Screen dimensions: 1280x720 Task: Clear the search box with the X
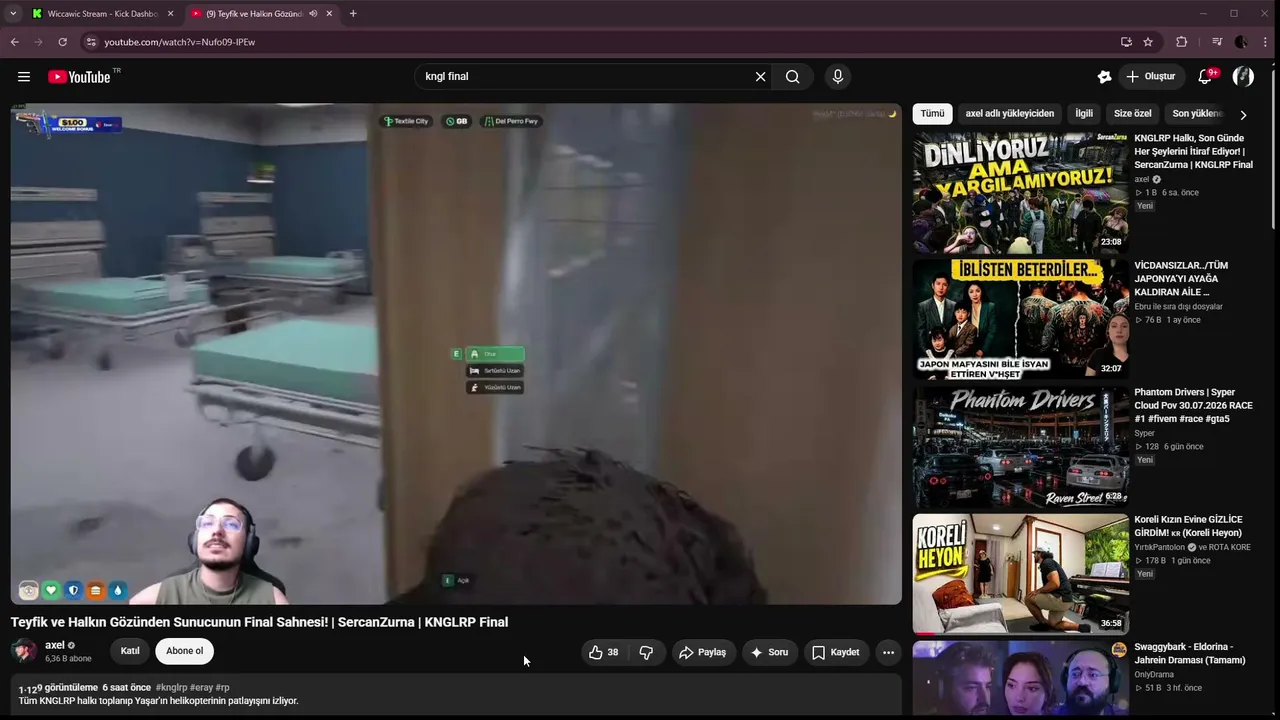760,77
